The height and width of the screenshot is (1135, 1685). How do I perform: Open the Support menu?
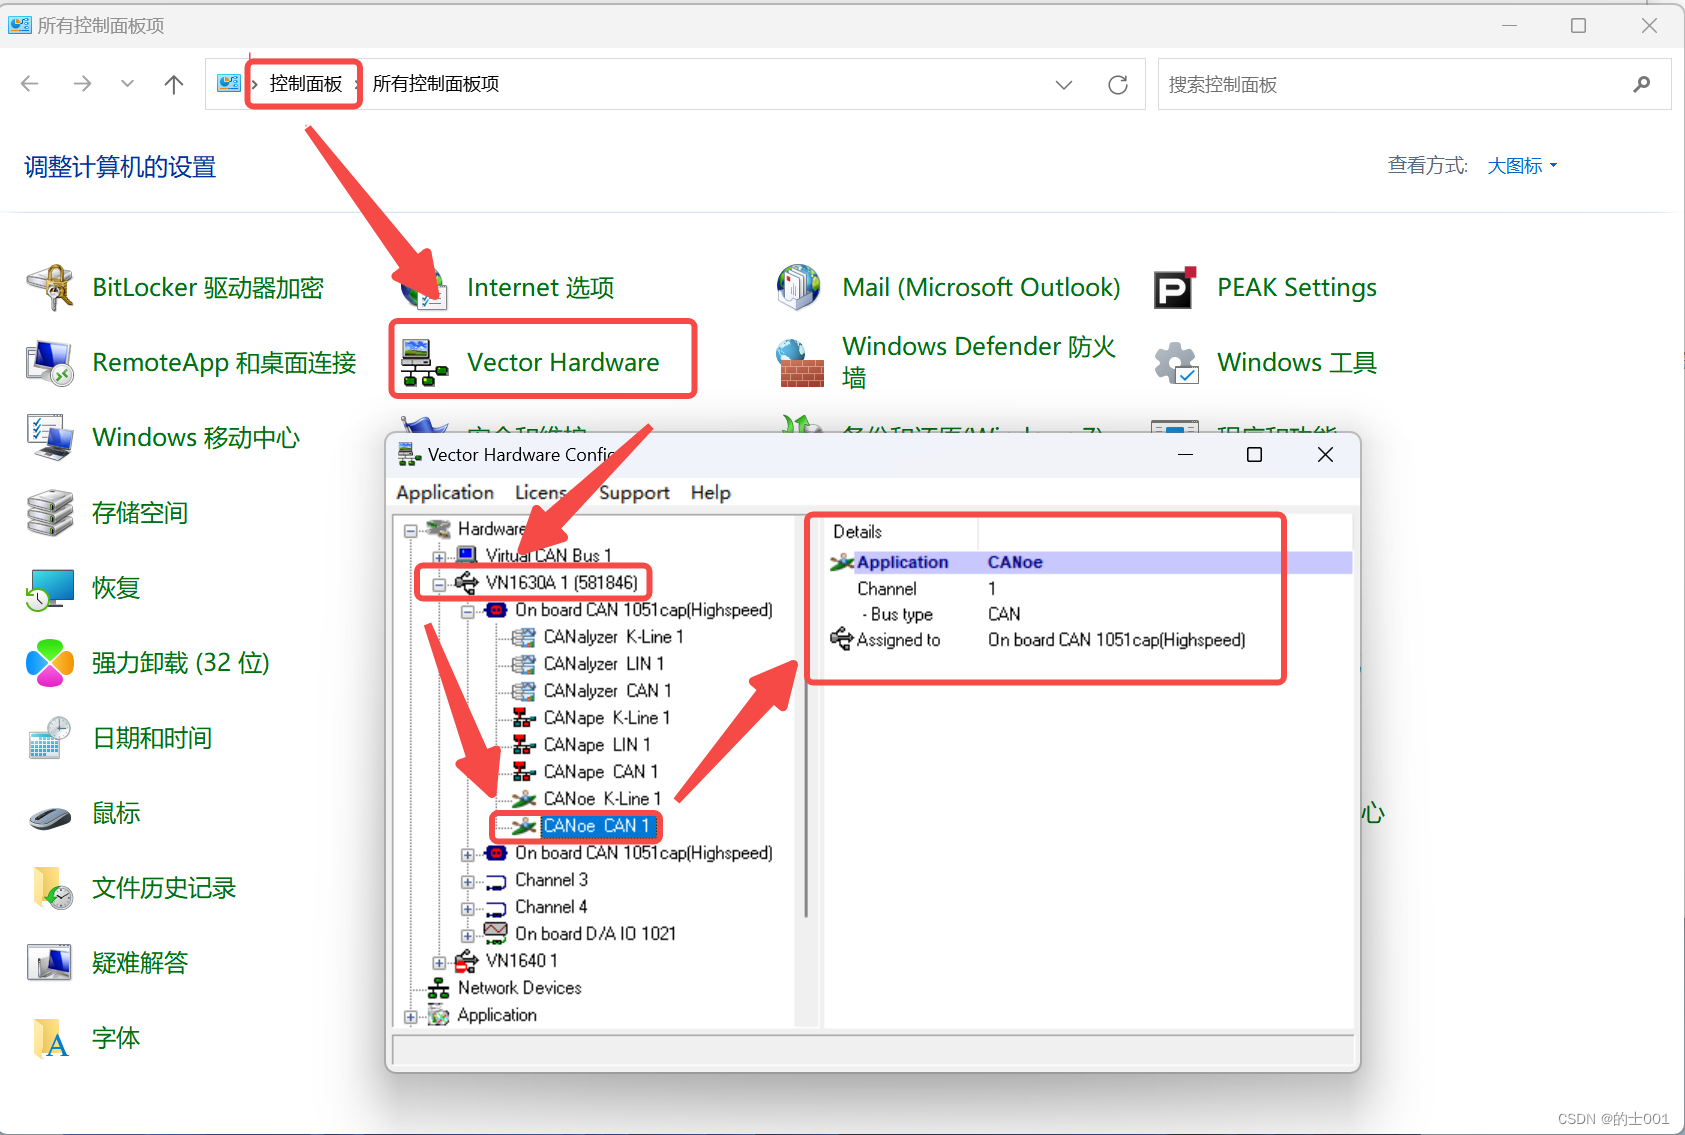point(634,493)
